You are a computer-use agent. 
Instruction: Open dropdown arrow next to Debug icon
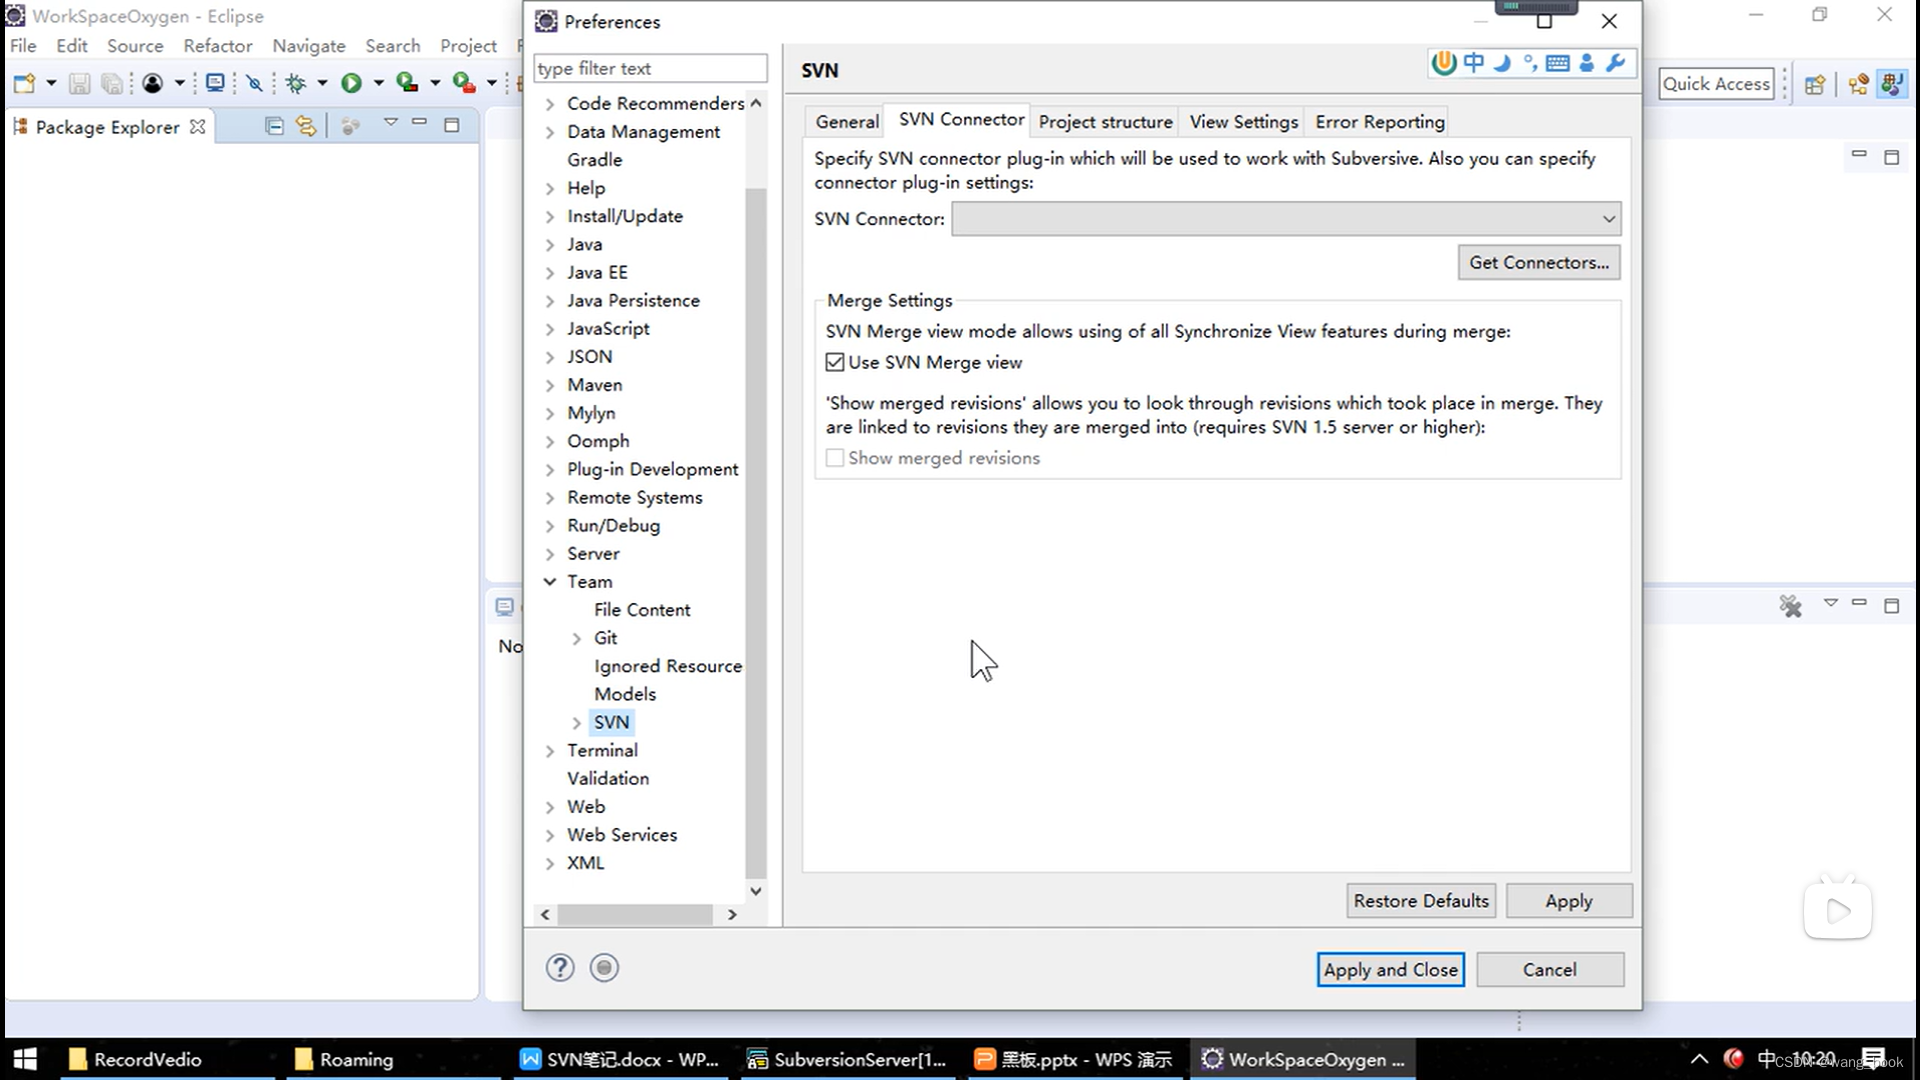coord(322,83)
